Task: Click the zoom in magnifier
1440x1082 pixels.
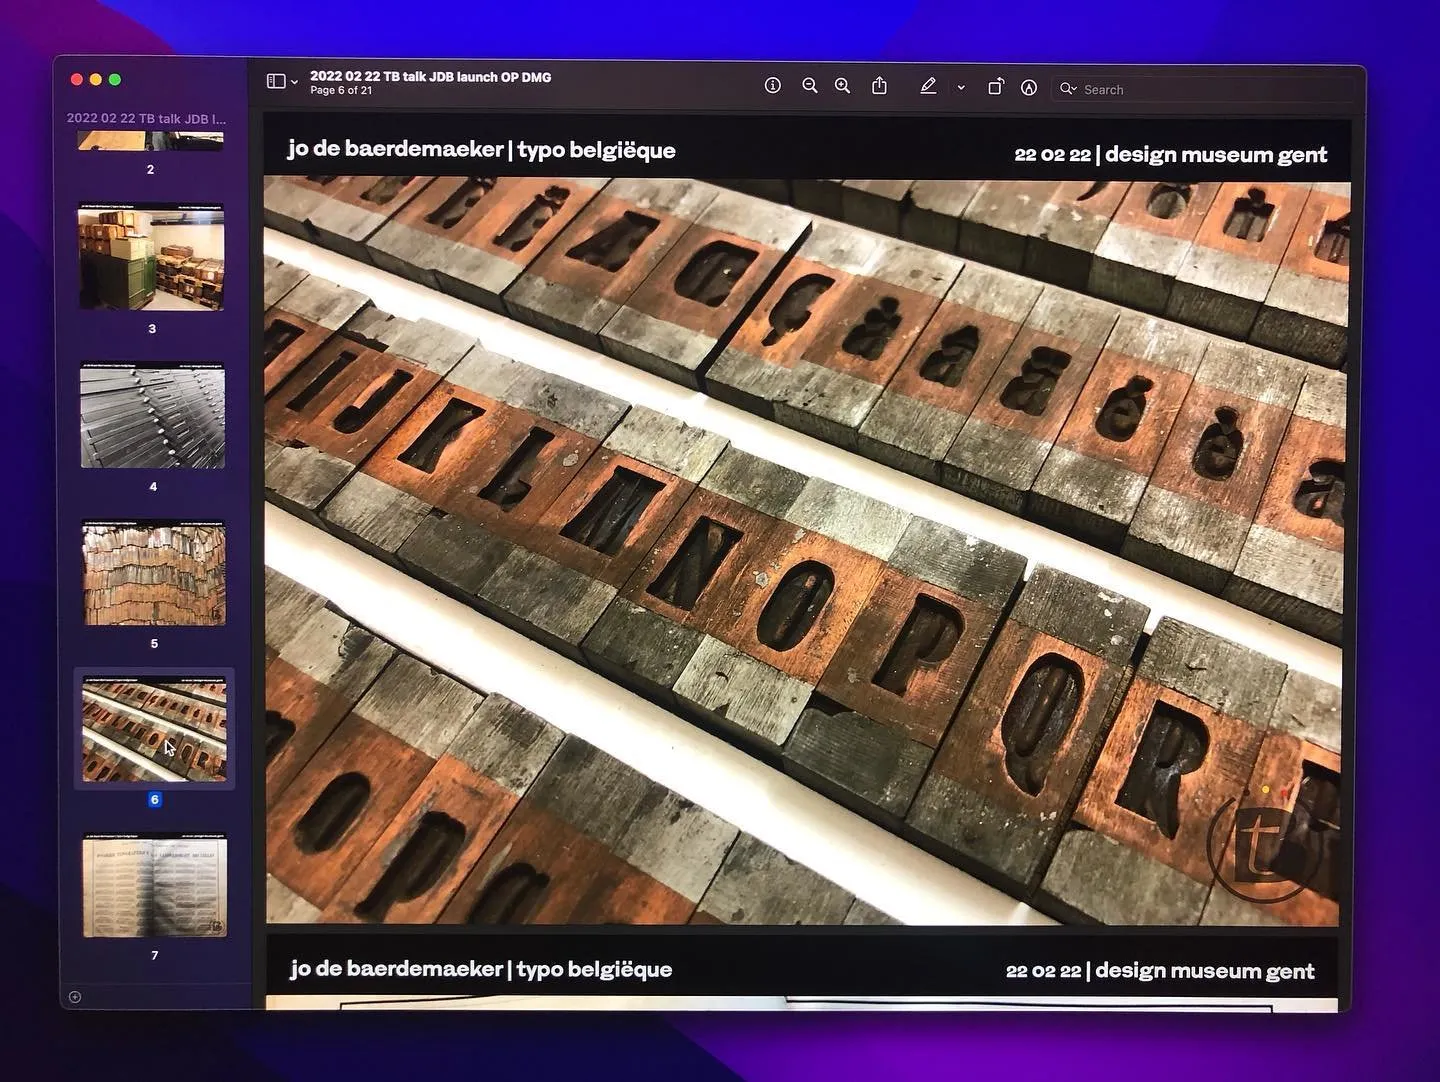Action: 843,86
